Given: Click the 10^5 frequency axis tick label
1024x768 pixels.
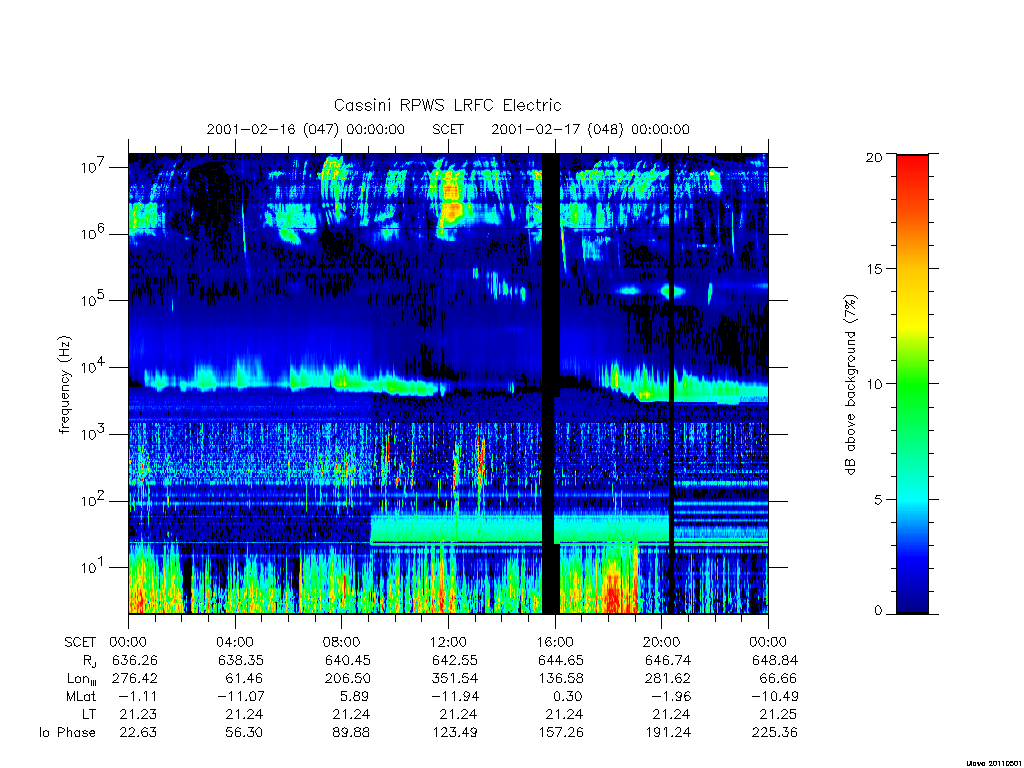Looking at the screenshot, I should (93, 300).
